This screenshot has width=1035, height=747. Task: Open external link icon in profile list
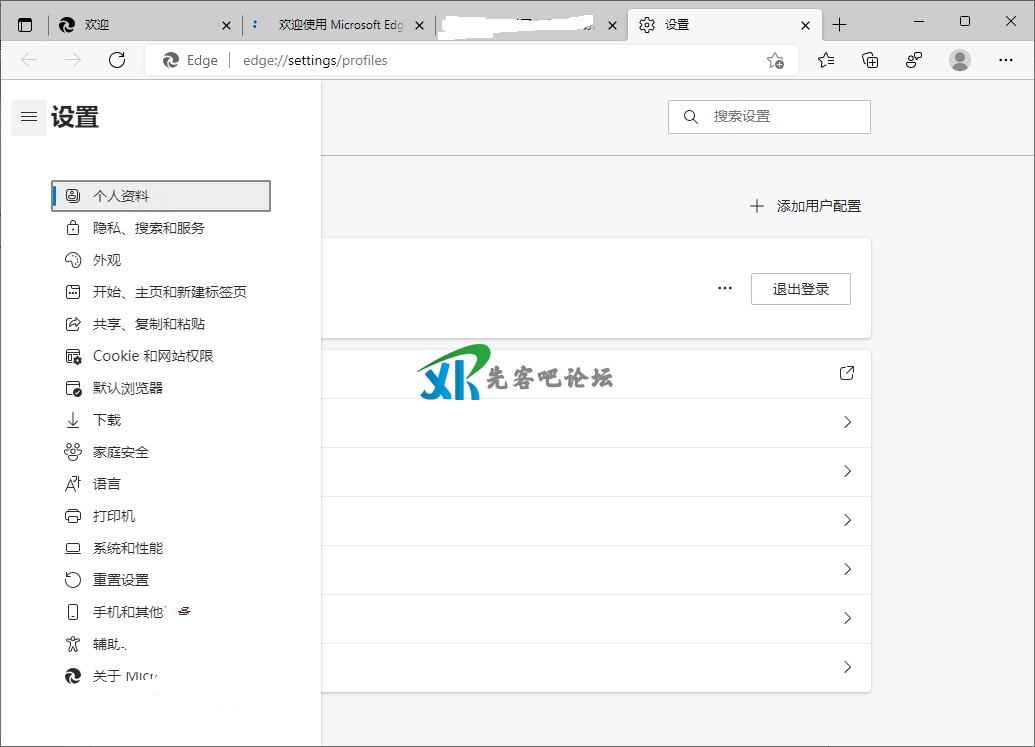847,373
